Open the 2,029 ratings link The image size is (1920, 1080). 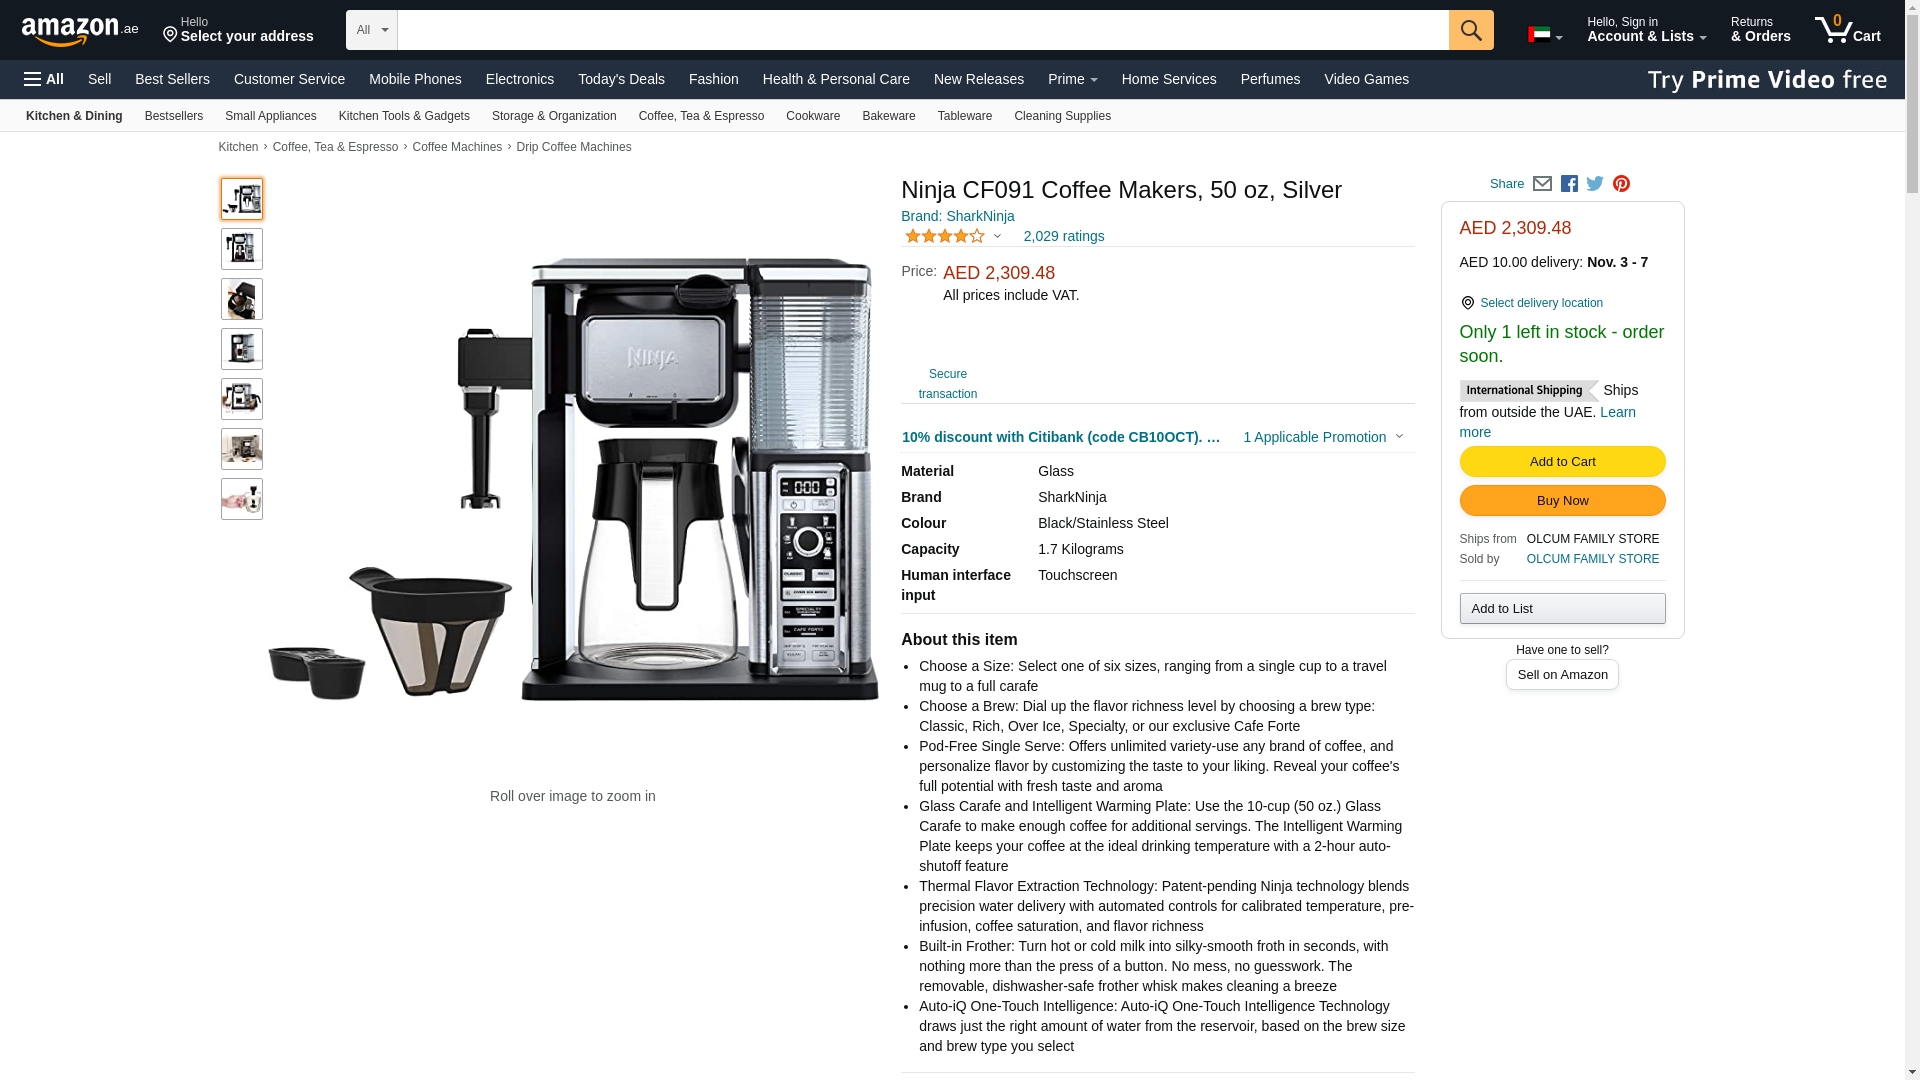tap(1064, 237)
